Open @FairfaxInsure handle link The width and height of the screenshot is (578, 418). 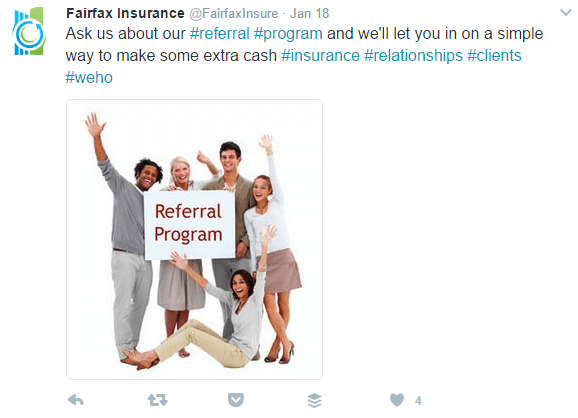234,14
